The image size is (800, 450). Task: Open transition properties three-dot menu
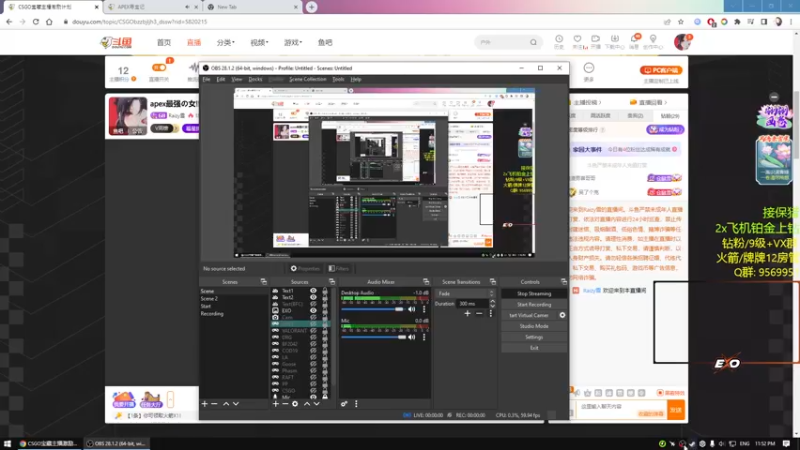click(x=491, y=313)
